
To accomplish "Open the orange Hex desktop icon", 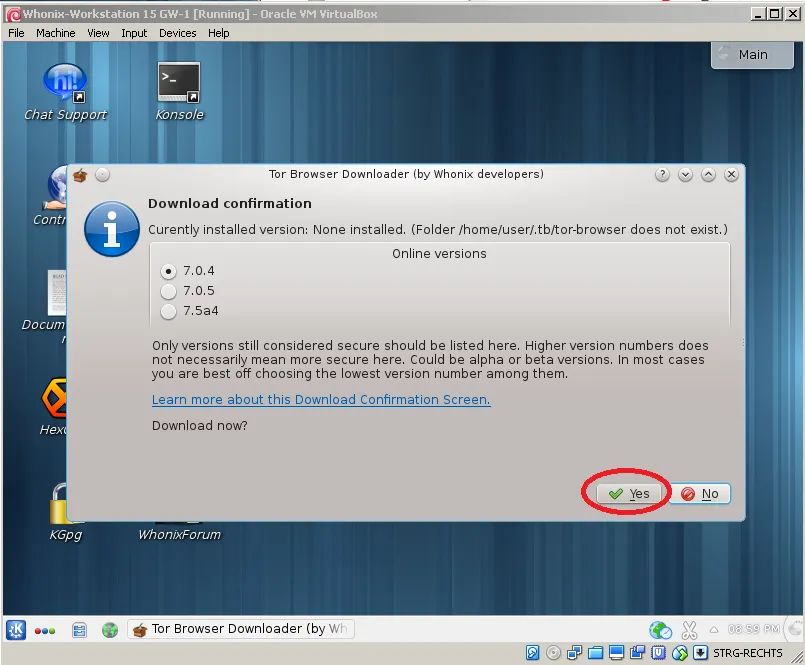I will click(x=54, y=398).
